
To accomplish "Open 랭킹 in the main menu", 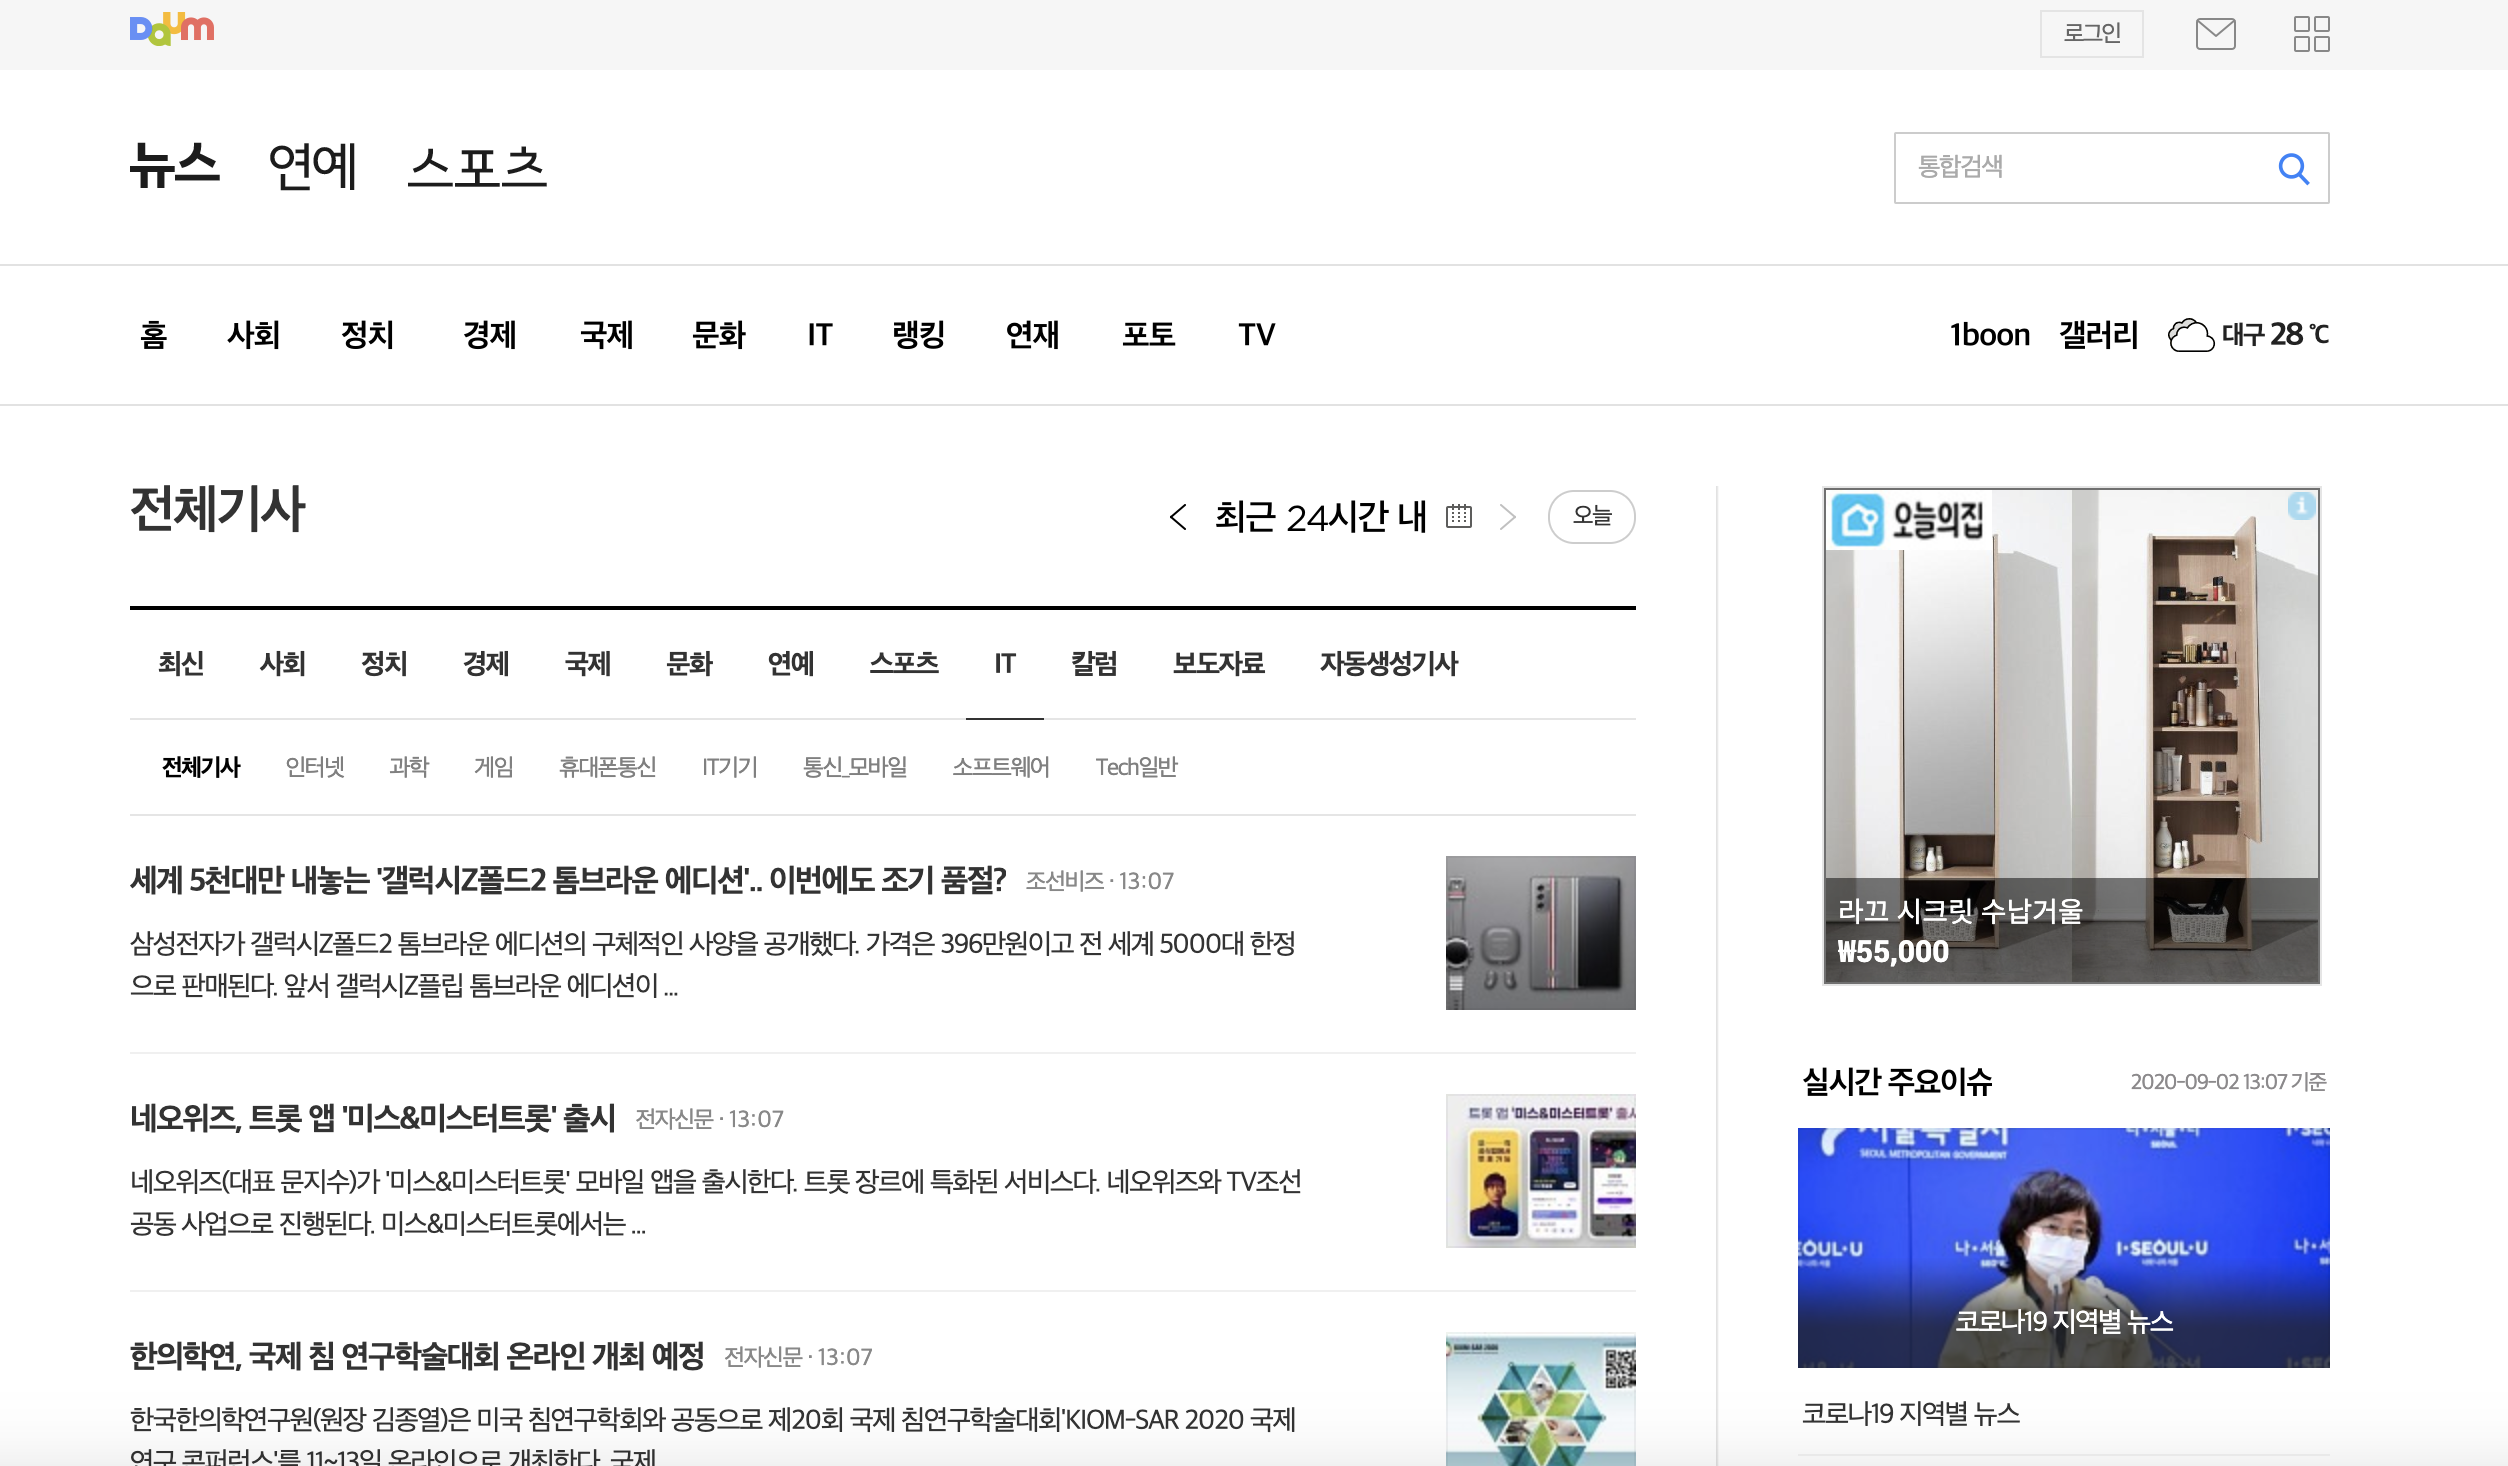I will tap(918, 335).
